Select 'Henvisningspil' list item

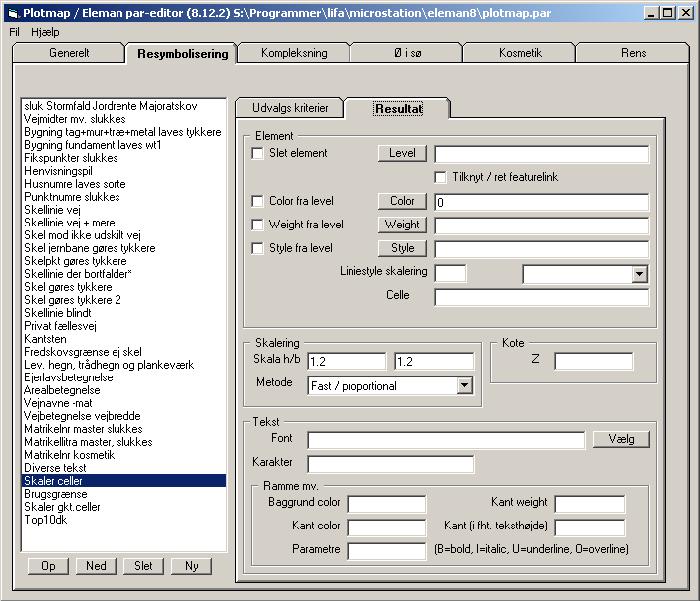[x=124, y=171]
